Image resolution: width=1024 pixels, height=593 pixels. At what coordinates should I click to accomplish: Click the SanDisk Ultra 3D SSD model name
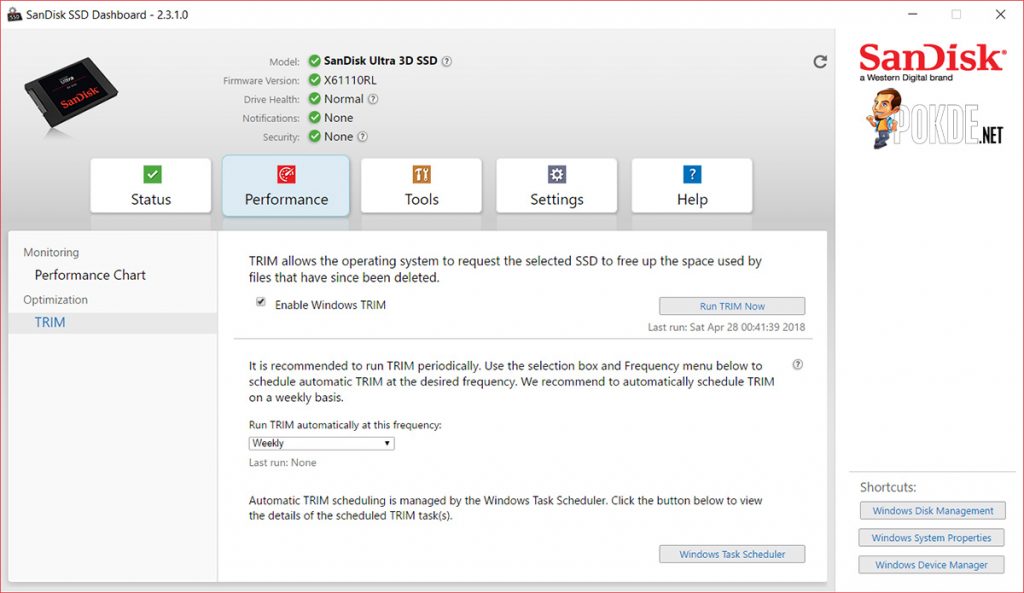tap(381, 61)
